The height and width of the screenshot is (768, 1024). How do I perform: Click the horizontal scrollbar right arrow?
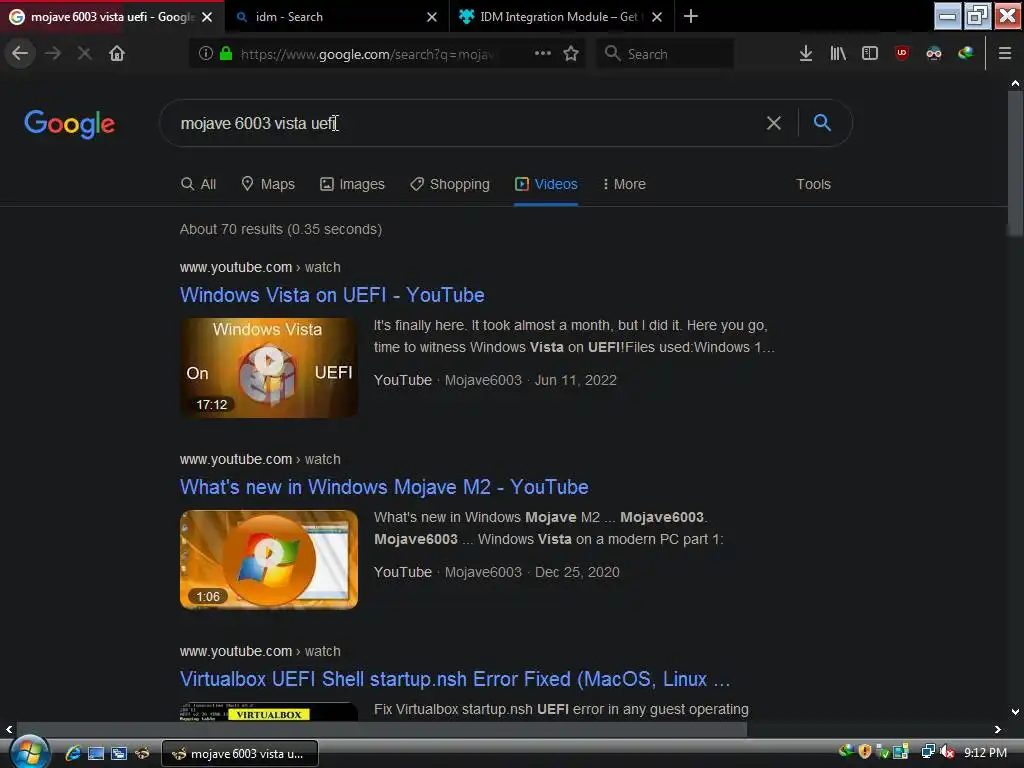[998, 729]
